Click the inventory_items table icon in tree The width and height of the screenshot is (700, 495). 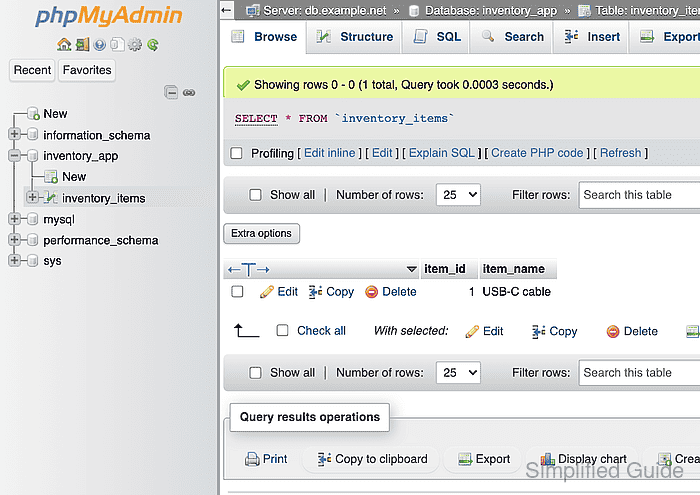click(51, 198)
